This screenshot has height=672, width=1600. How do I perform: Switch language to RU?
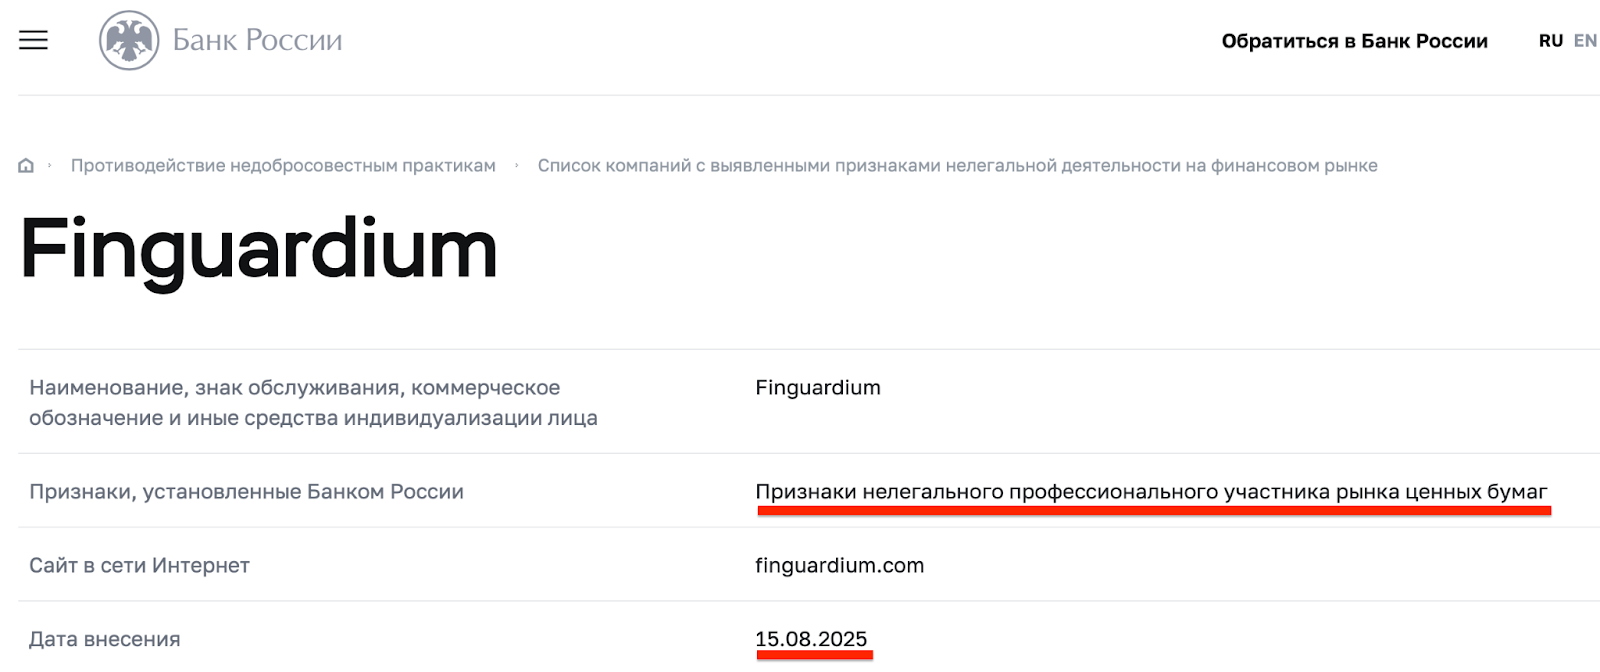coord(1550,41)
